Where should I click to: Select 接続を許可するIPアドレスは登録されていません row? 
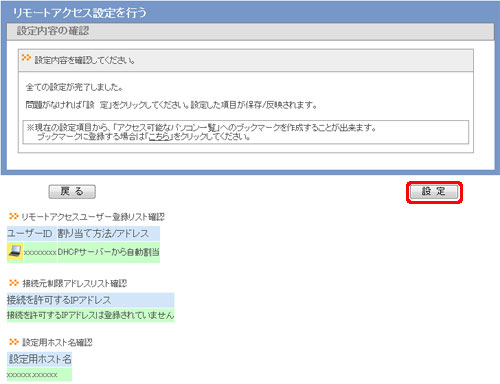click(91, 315)
